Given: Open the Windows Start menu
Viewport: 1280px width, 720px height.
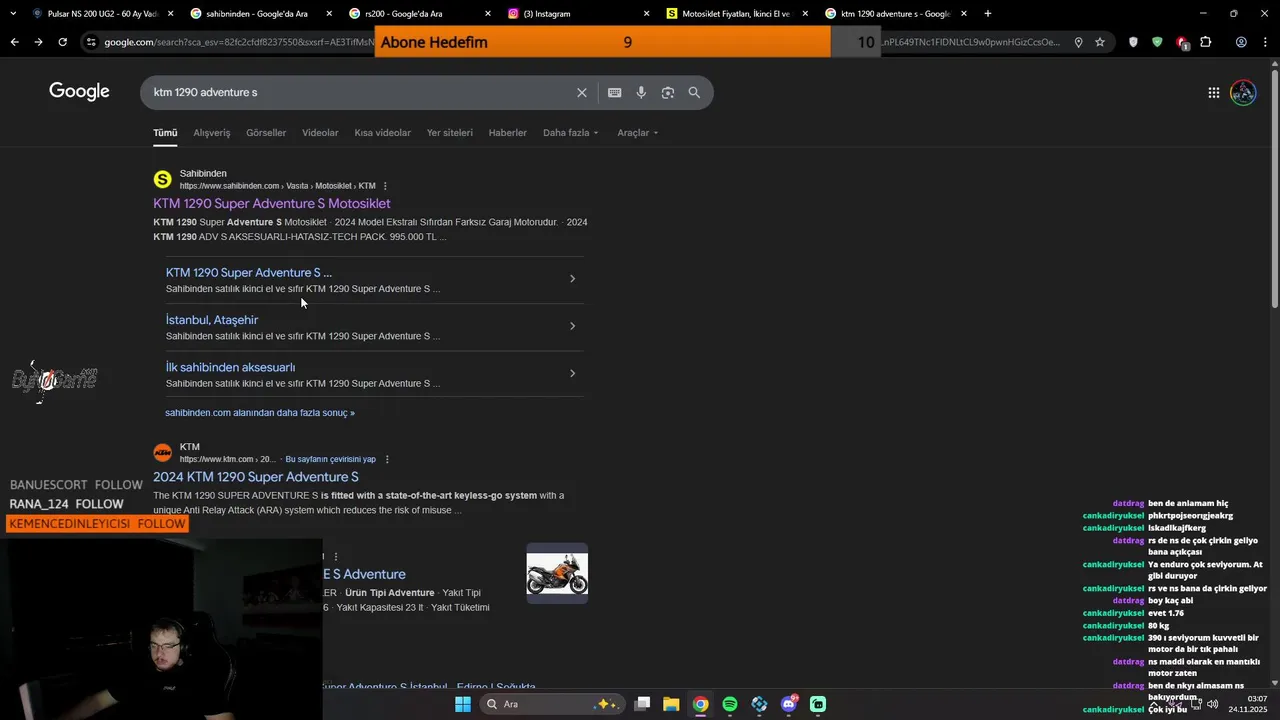Looking at the screenshot, I should click(463, 704).
